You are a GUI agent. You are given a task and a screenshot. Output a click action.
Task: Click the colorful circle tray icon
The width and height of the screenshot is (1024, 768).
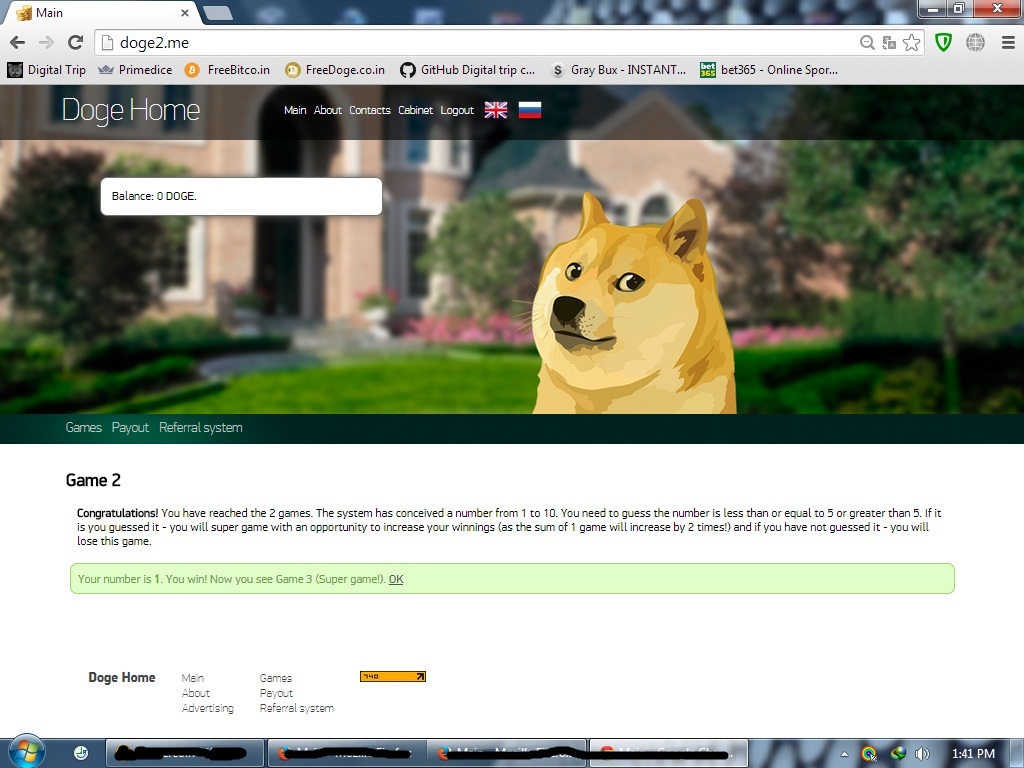[x=869, y=754]
